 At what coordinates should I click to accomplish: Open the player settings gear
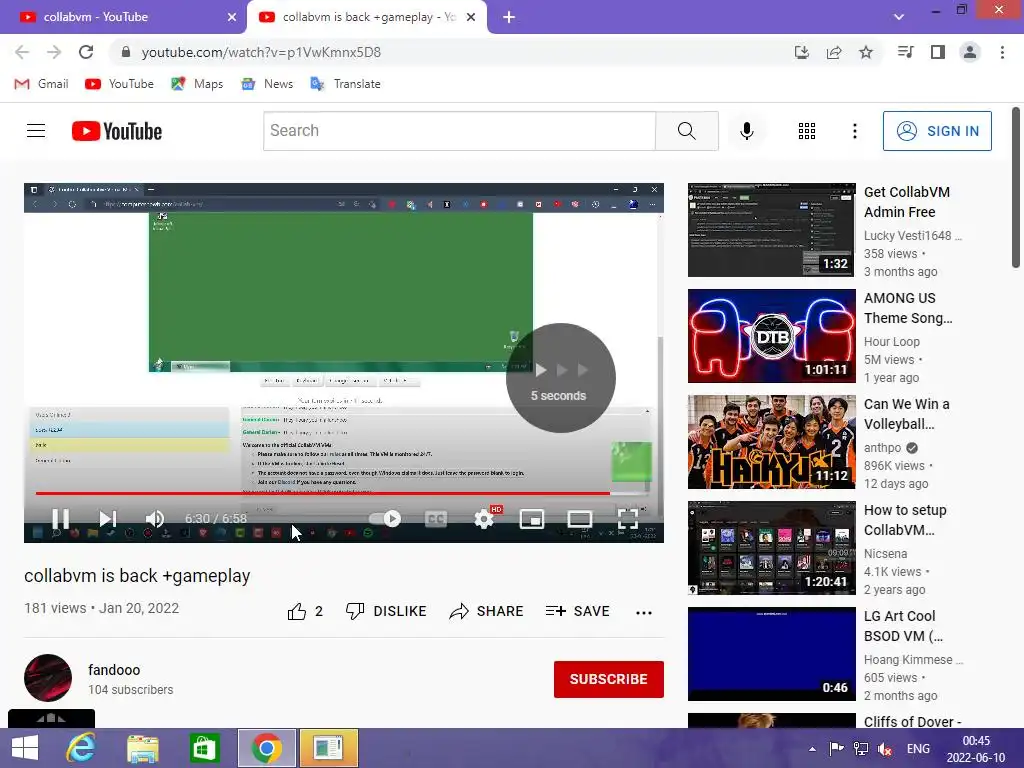tap(484, 519)
